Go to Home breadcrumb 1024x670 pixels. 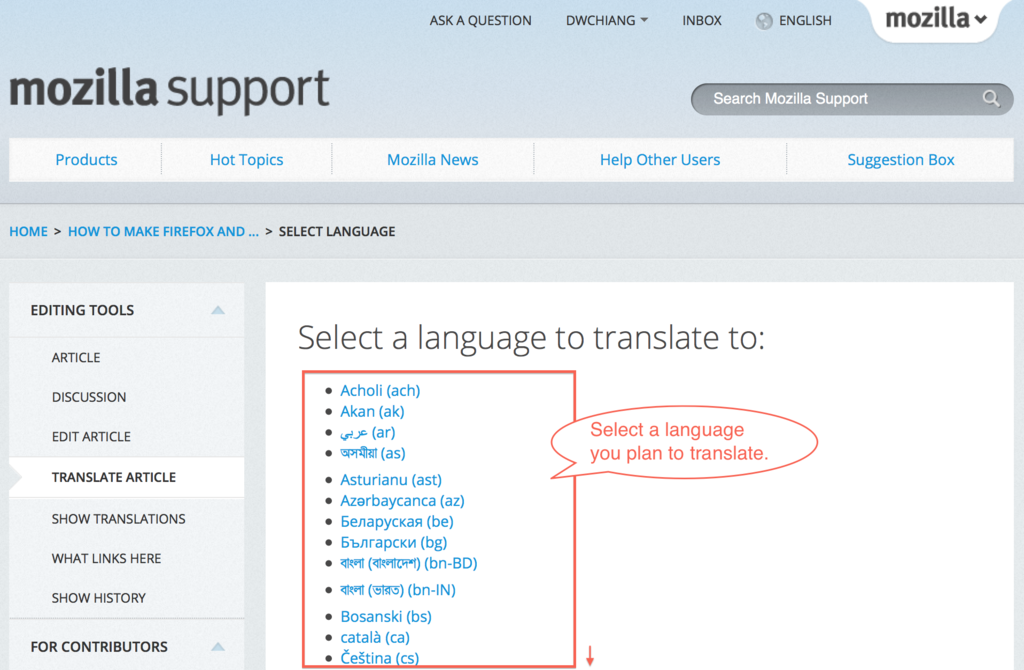coord(28,231)
